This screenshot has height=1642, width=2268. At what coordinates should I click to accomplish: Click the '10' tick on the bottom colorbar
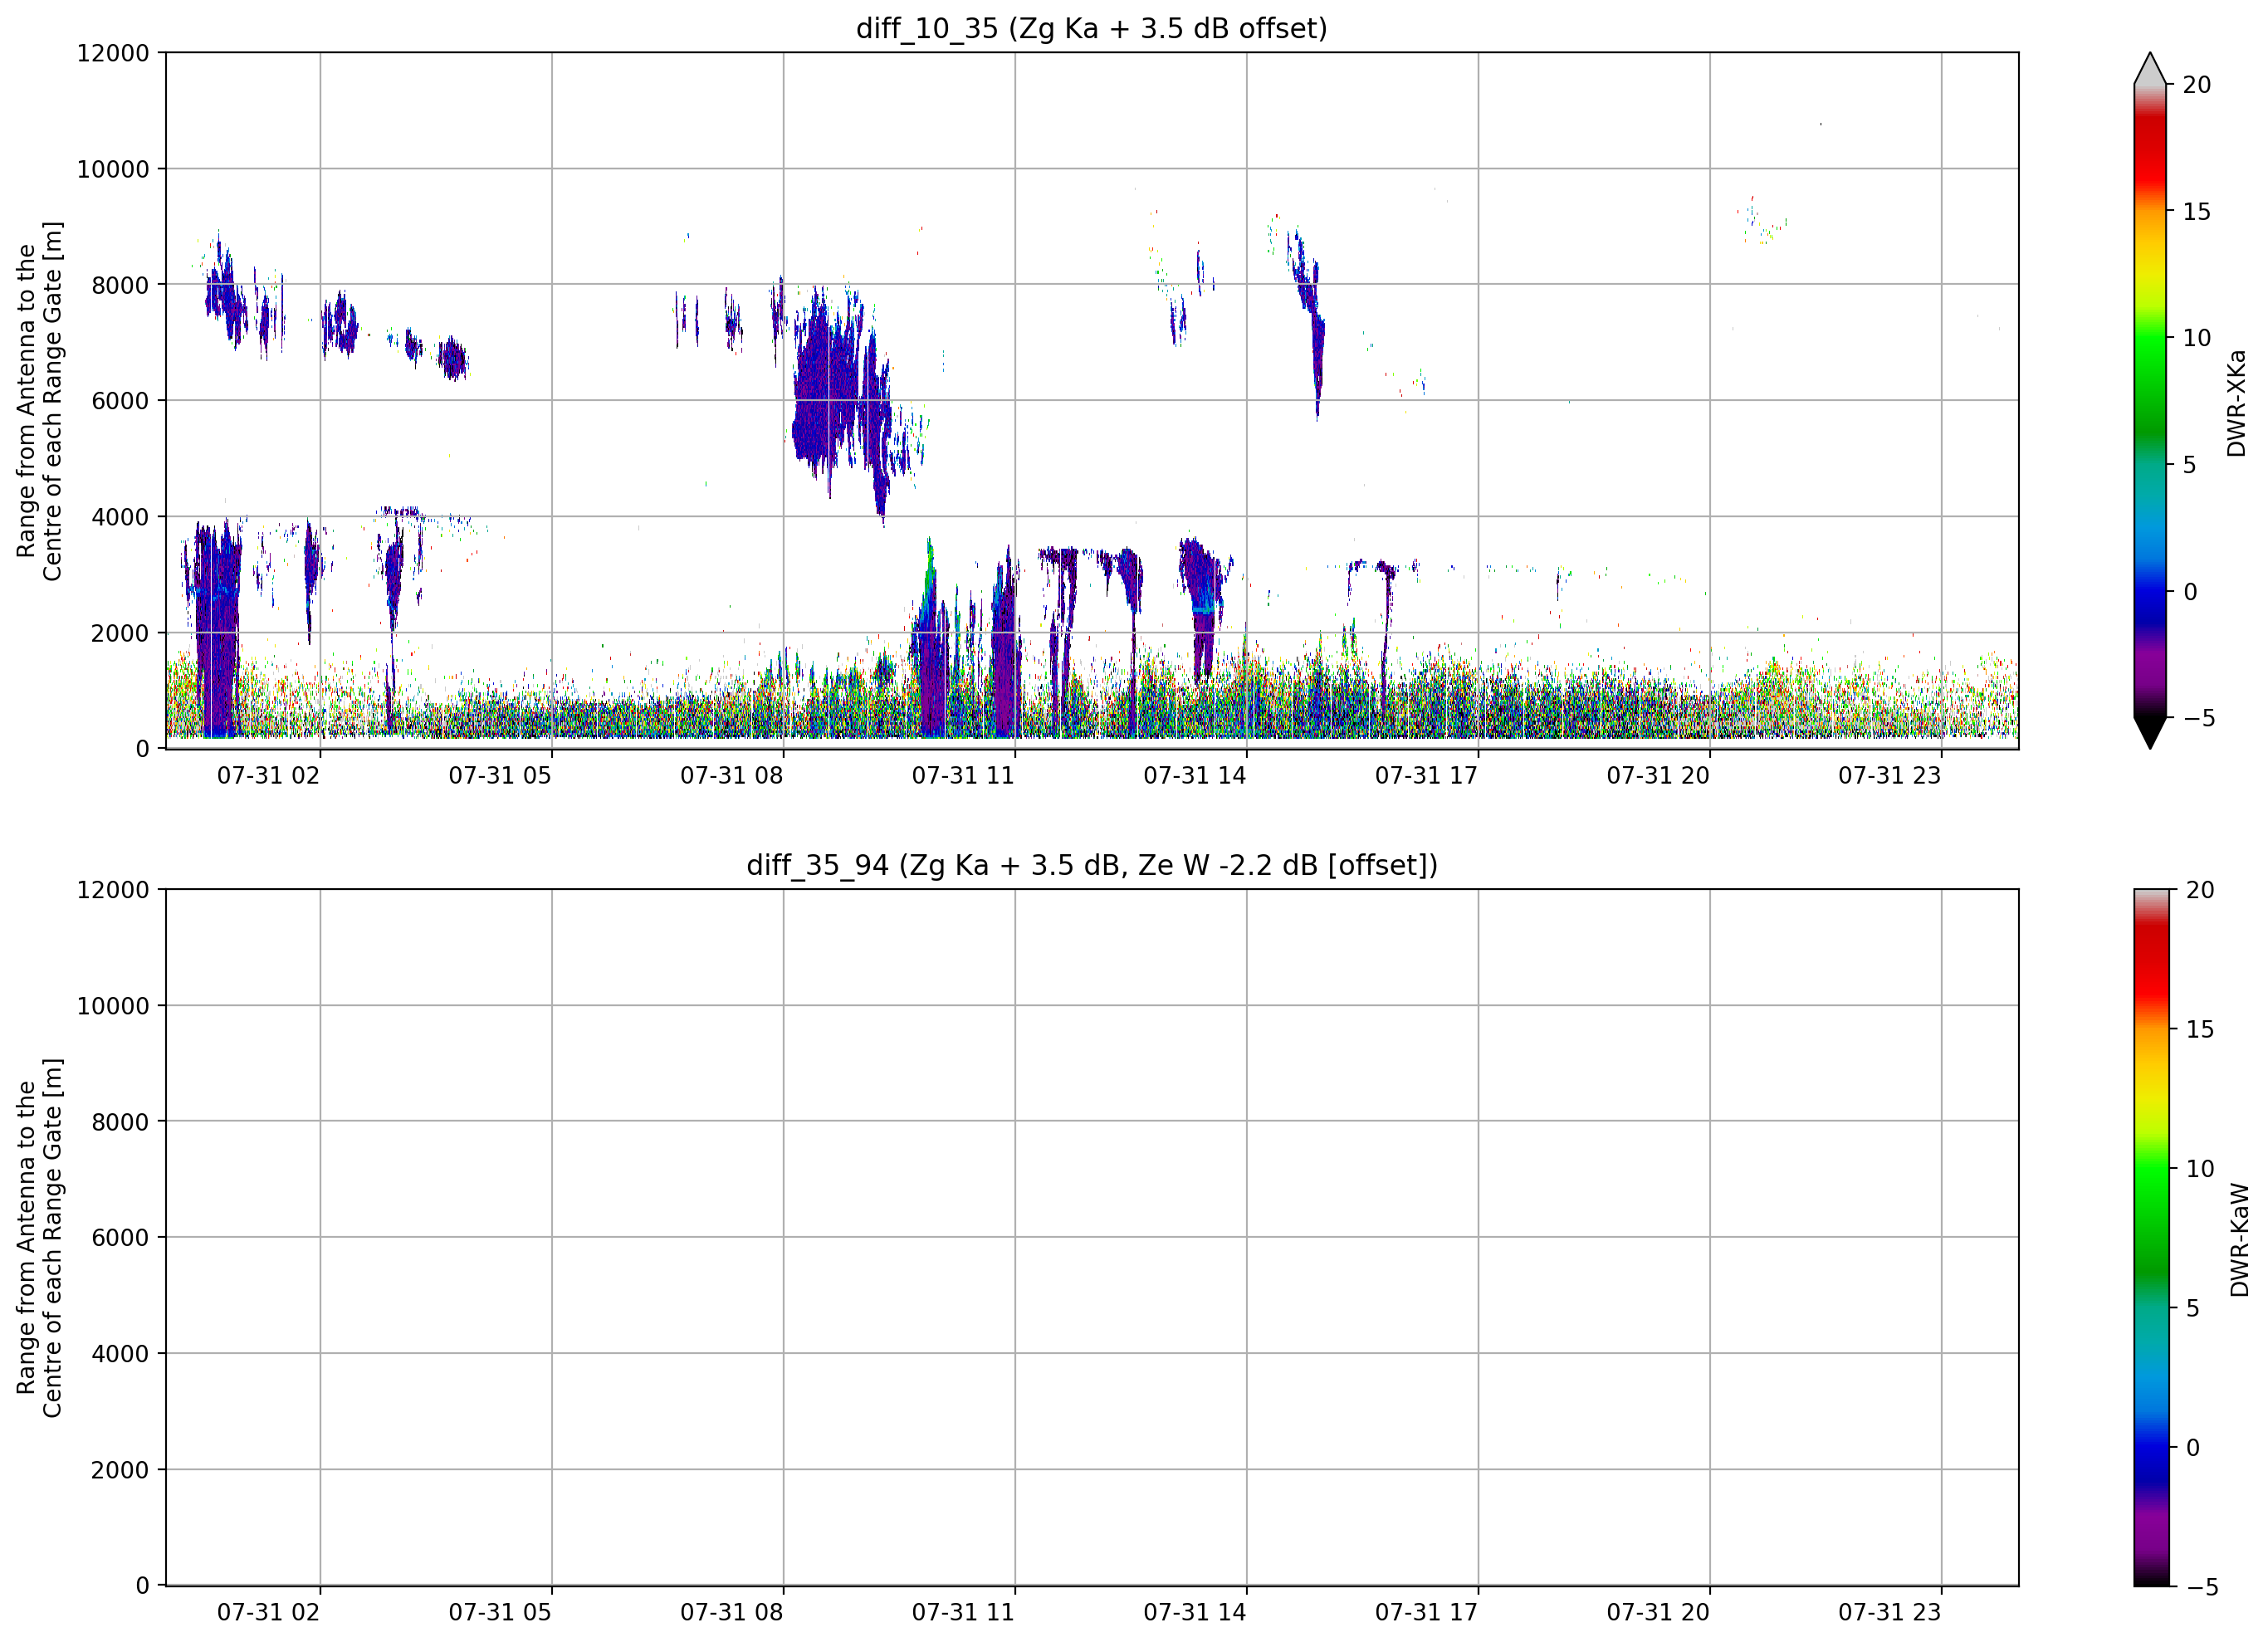2200,1169
